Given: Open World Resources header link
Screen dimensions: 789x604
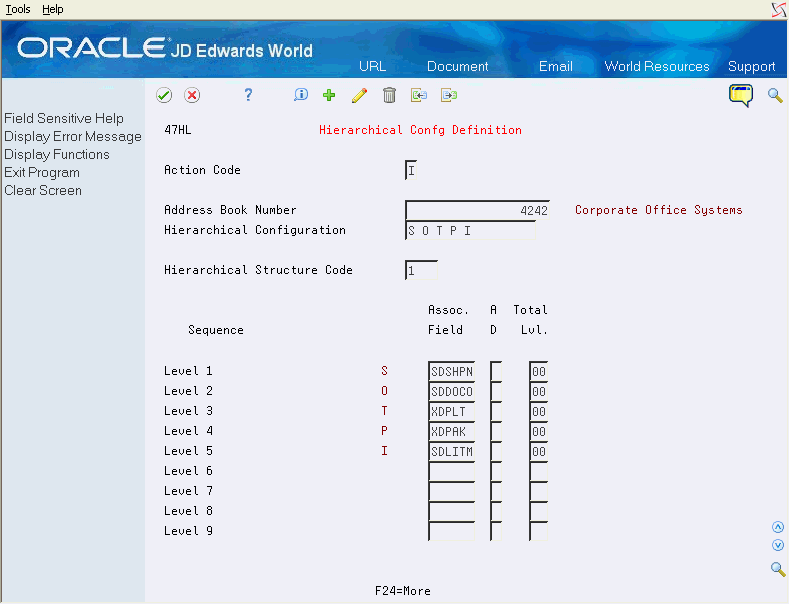Looking at the screenshot, I should tap(657, 66).
